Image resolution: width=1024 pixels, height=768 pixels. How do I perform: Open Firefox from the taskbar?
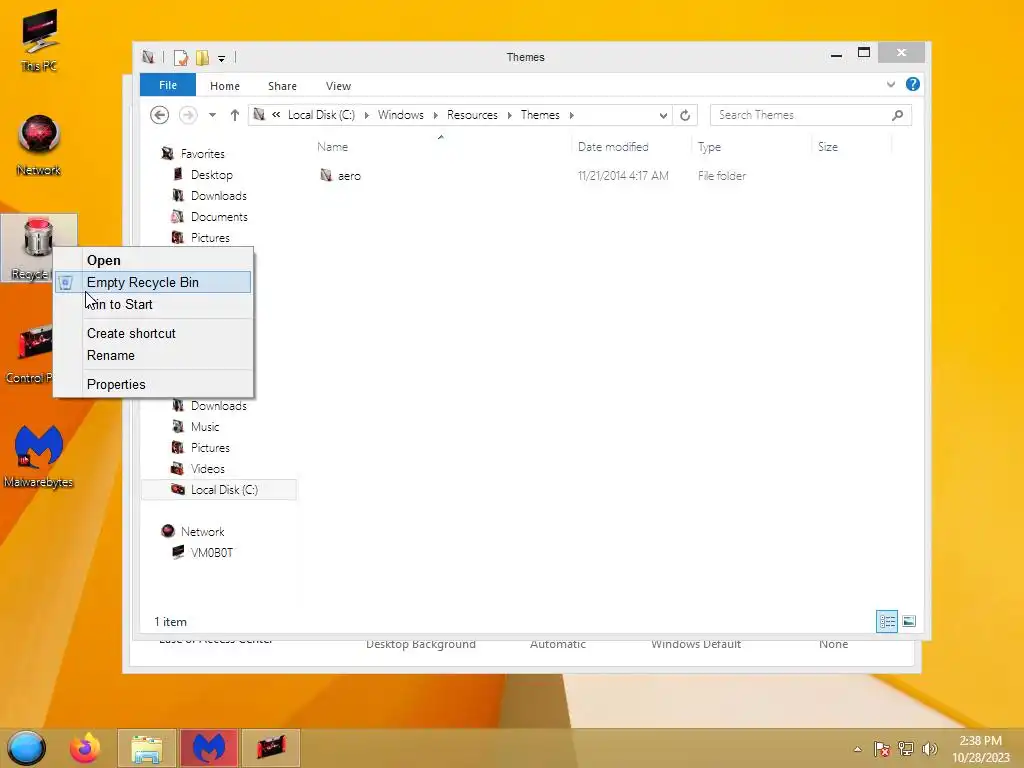point(85,748)
